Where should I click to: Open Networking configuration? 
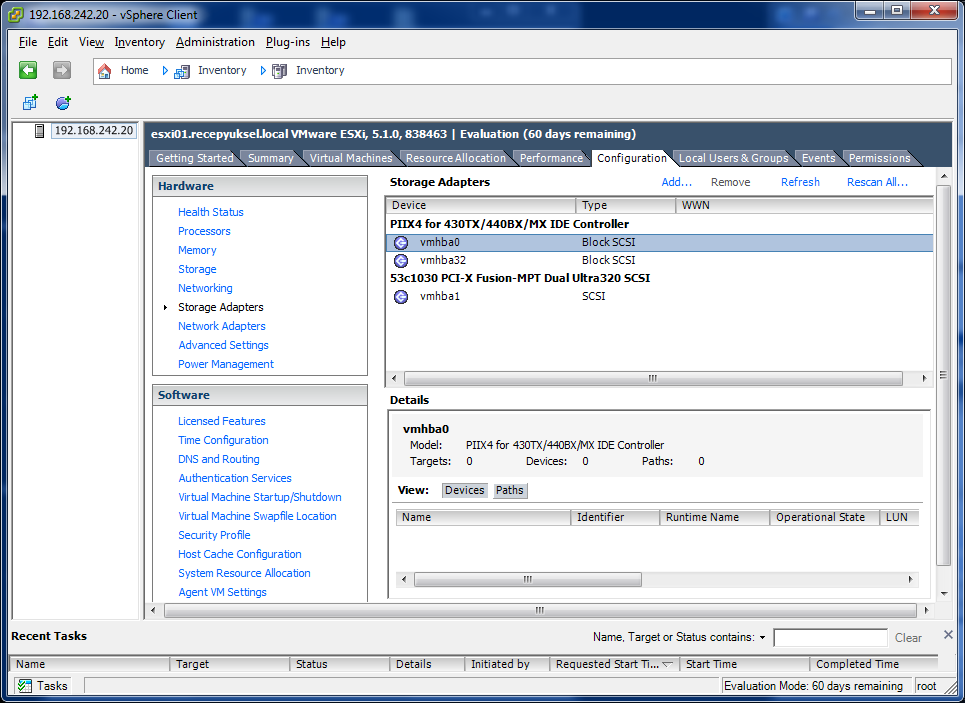point(205,289)
